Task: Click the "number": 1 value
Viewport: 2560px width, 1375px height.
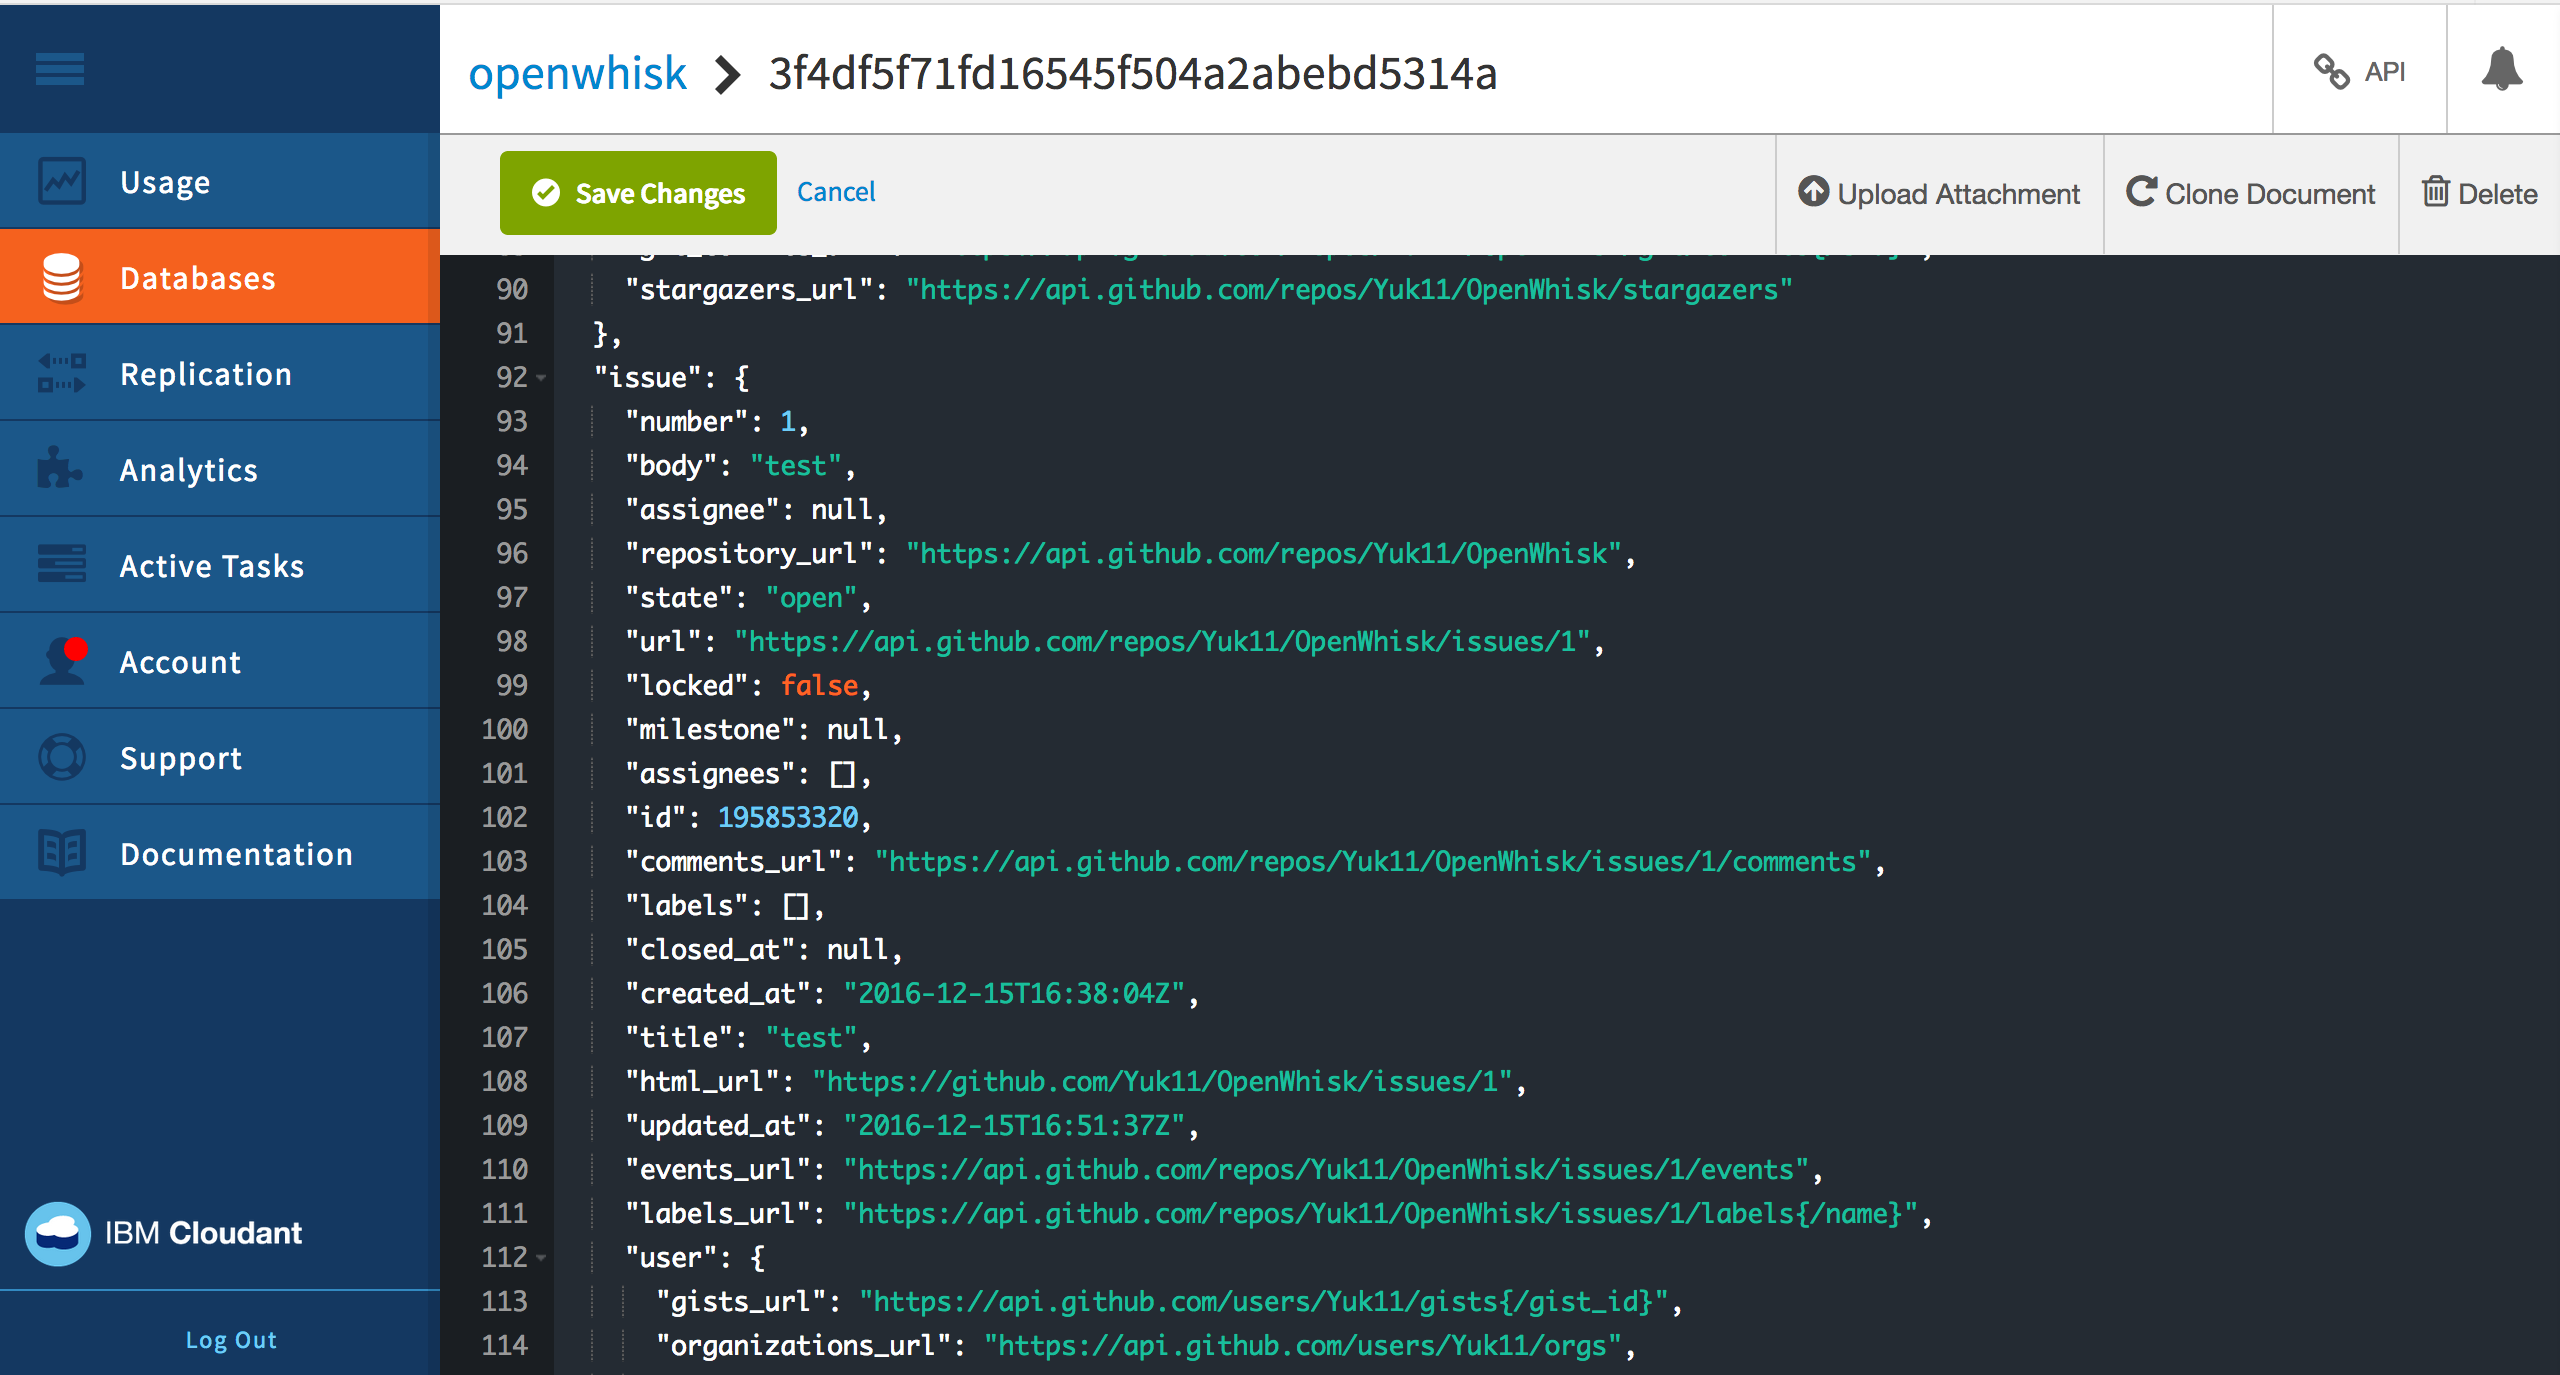Action: (x=788, y=422)
